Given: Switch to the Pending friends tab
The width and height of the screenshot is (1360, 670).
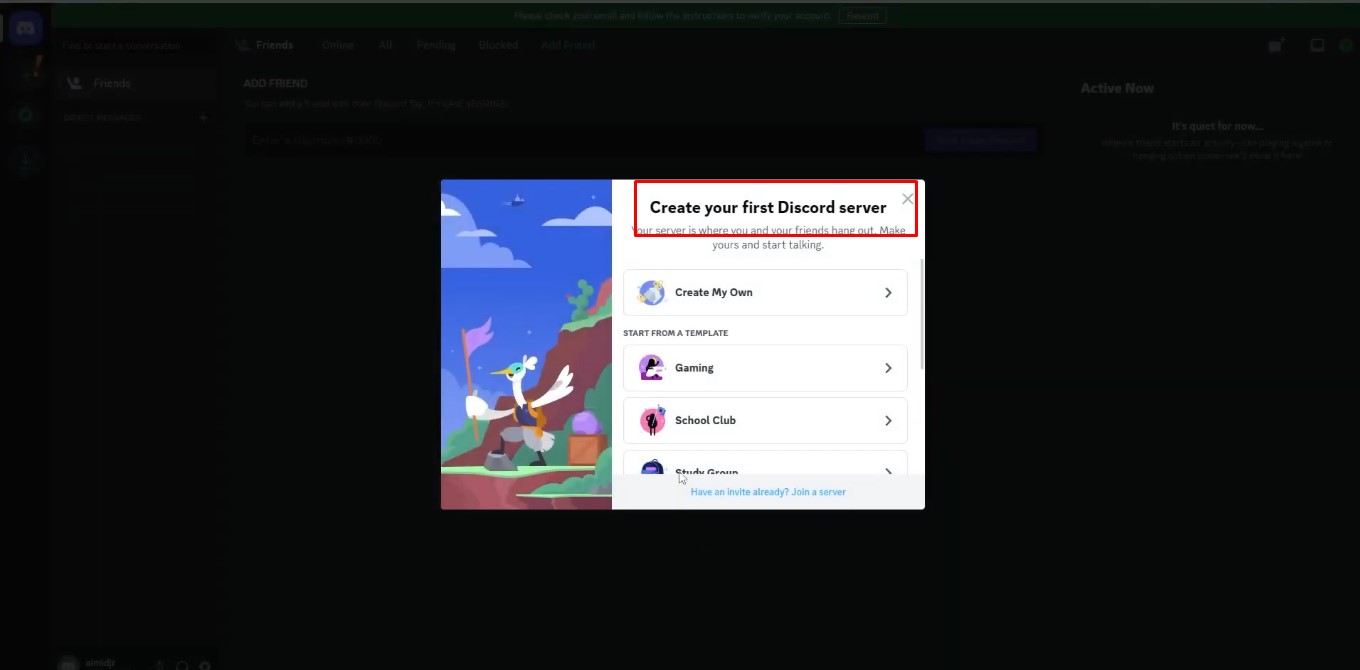Looking at the screenshot, I should [435, 44].
